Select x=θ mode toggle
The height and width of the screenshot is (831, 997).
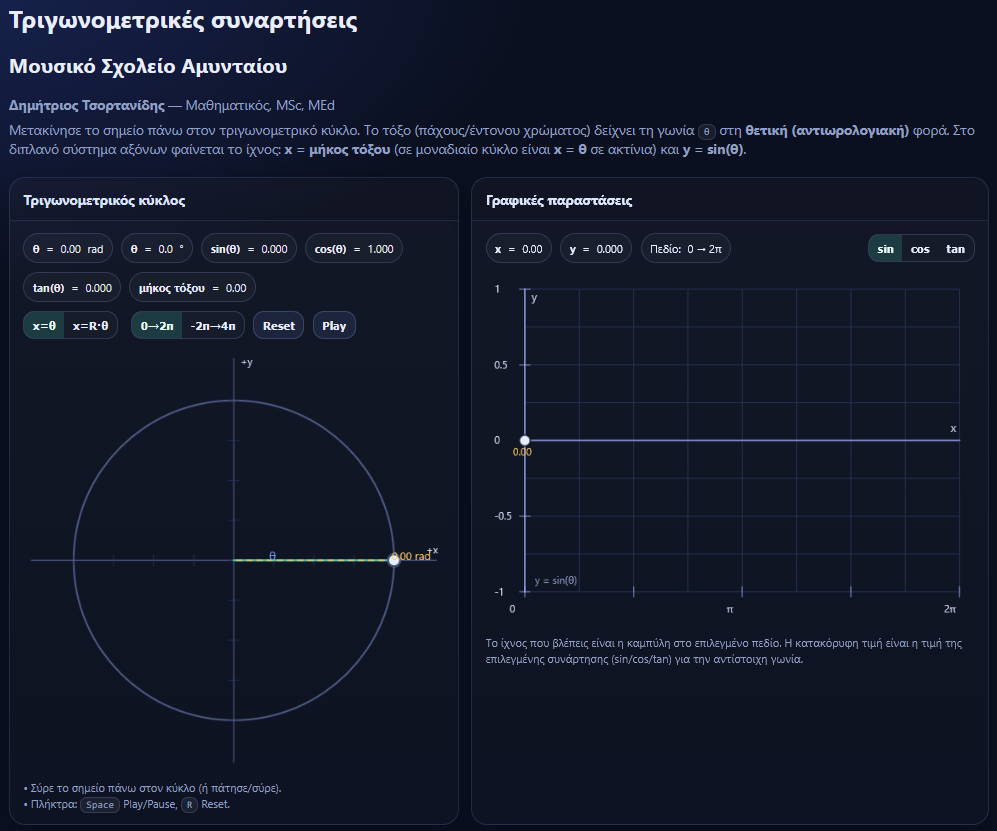44,326
